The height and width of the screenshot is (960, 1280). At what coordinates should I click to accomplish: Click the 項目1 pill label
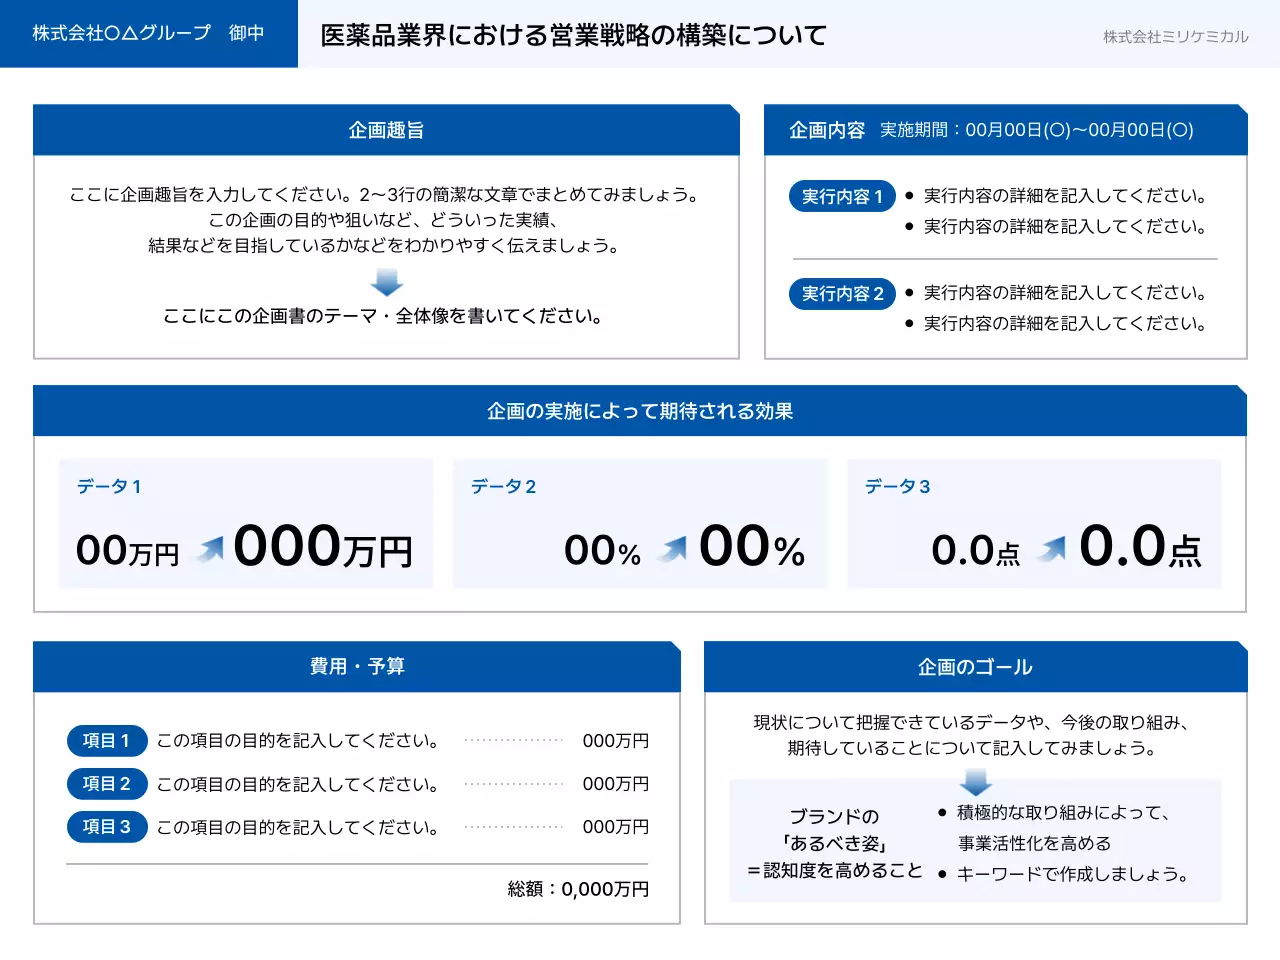click(x=107, y=741)
